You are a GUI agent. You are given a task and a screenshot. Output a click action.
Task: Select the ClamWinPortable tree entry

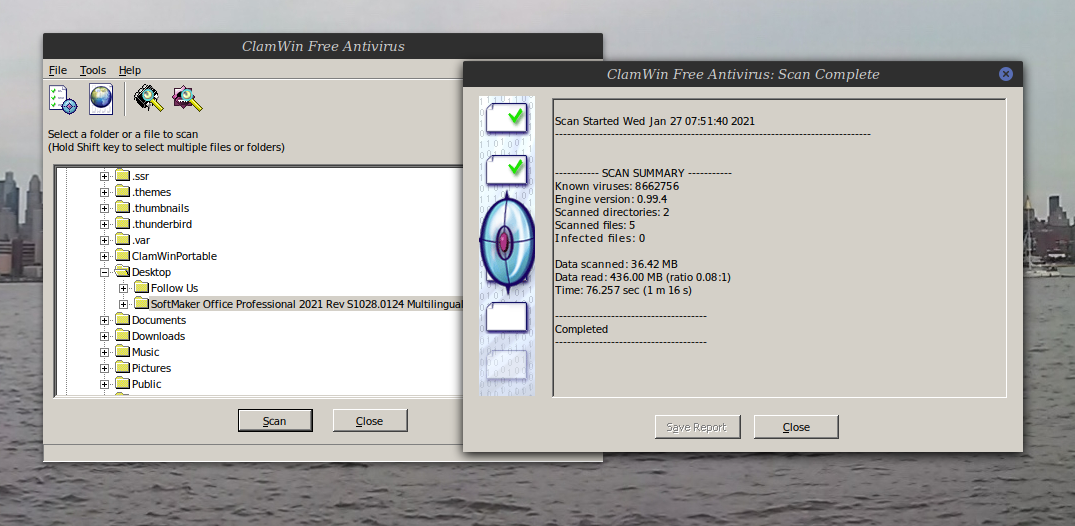click(174, 256)
